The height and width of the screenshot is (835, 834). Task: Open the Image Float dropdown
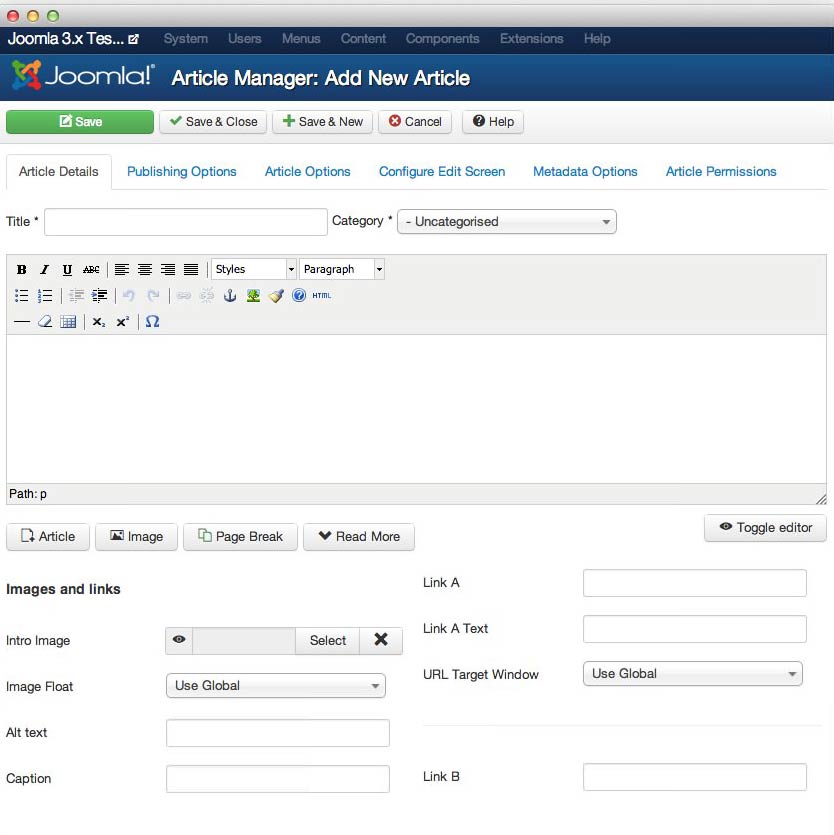[x=275, y=686]
